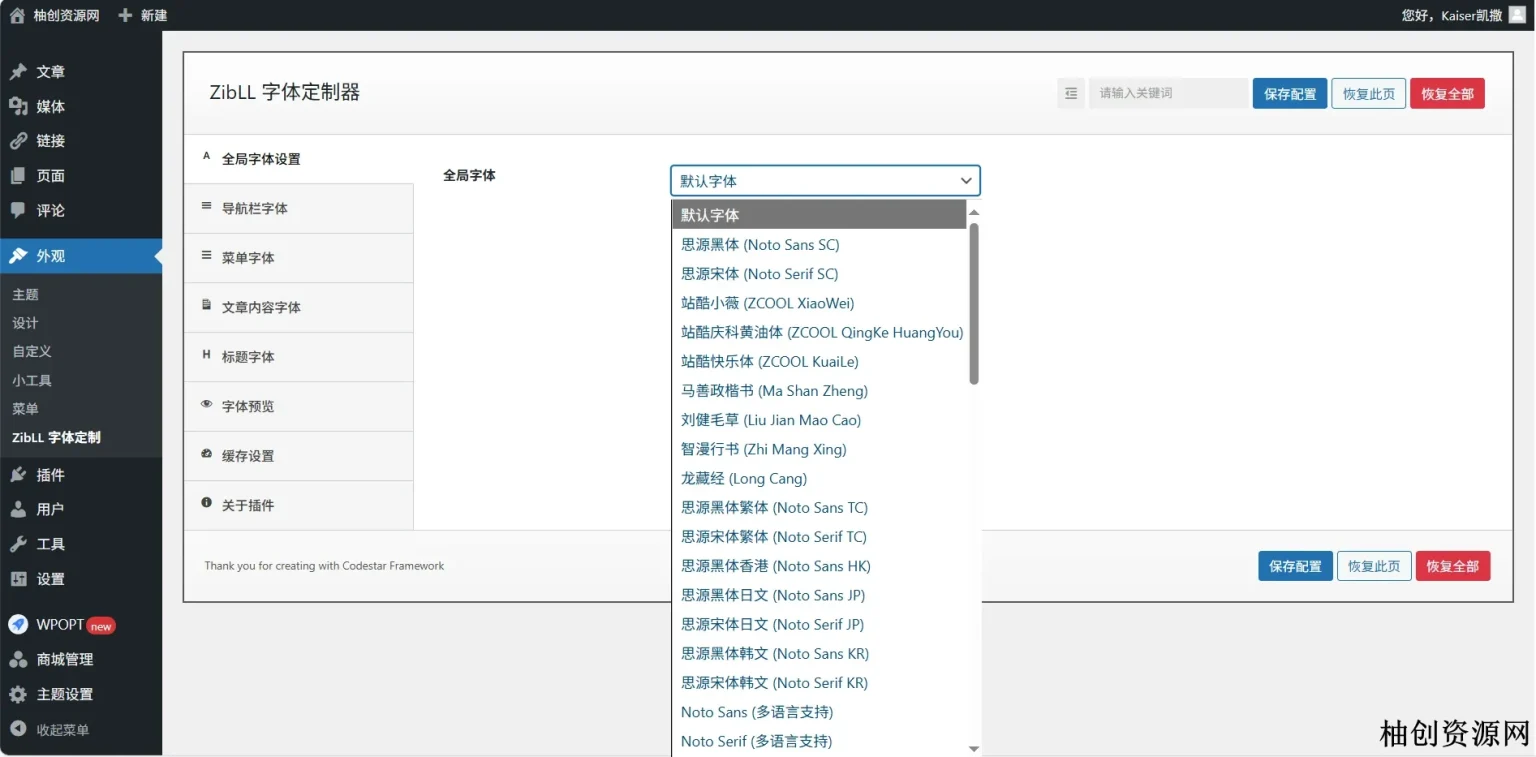The image size is (1536, 757).
Task: Click the expand-all icon beside search box
Action: [1071, 93]
